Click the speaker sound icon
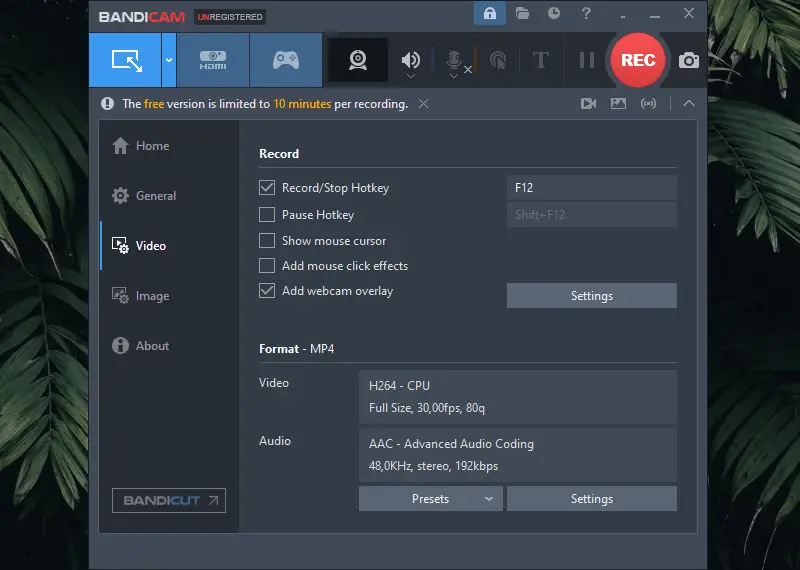 (411, 60)
